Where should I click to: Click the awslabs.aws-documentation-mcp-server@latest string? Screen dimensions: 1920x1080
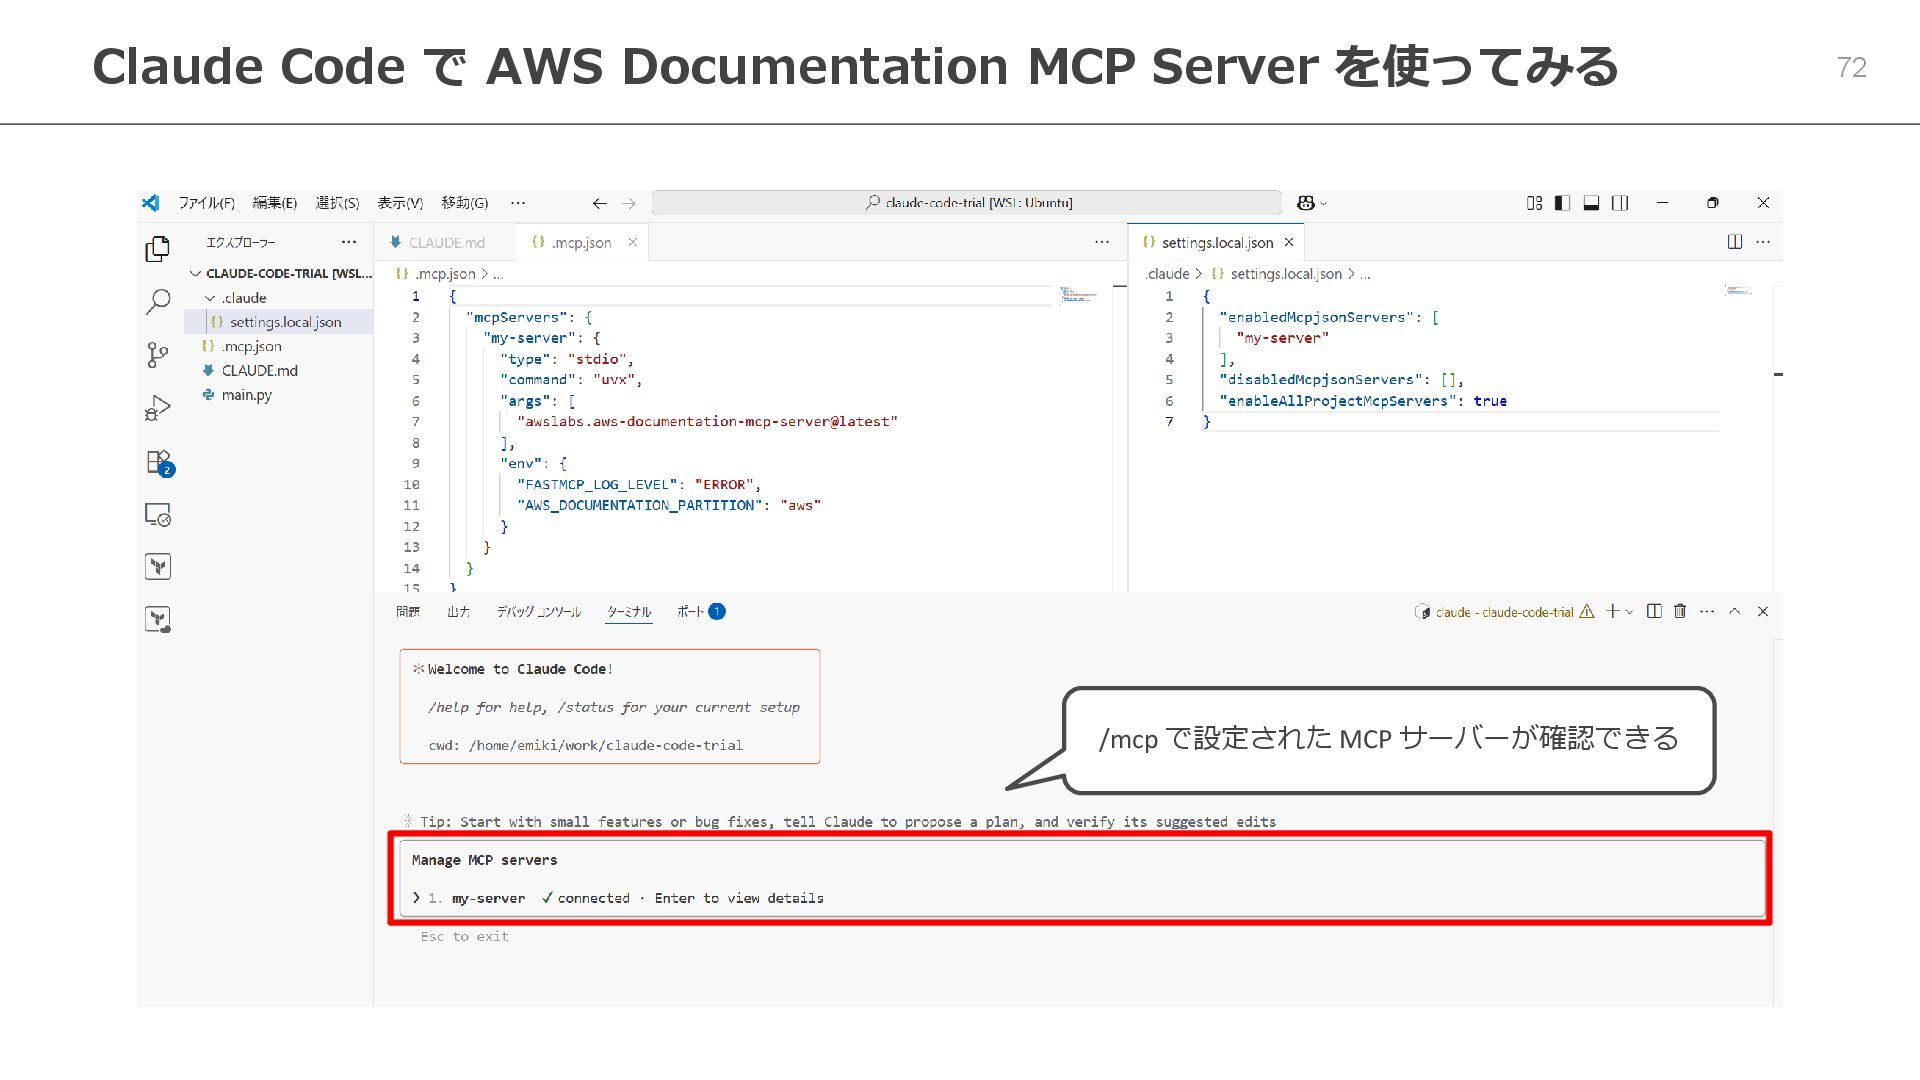pyautogui.click(x=707, y=422)
